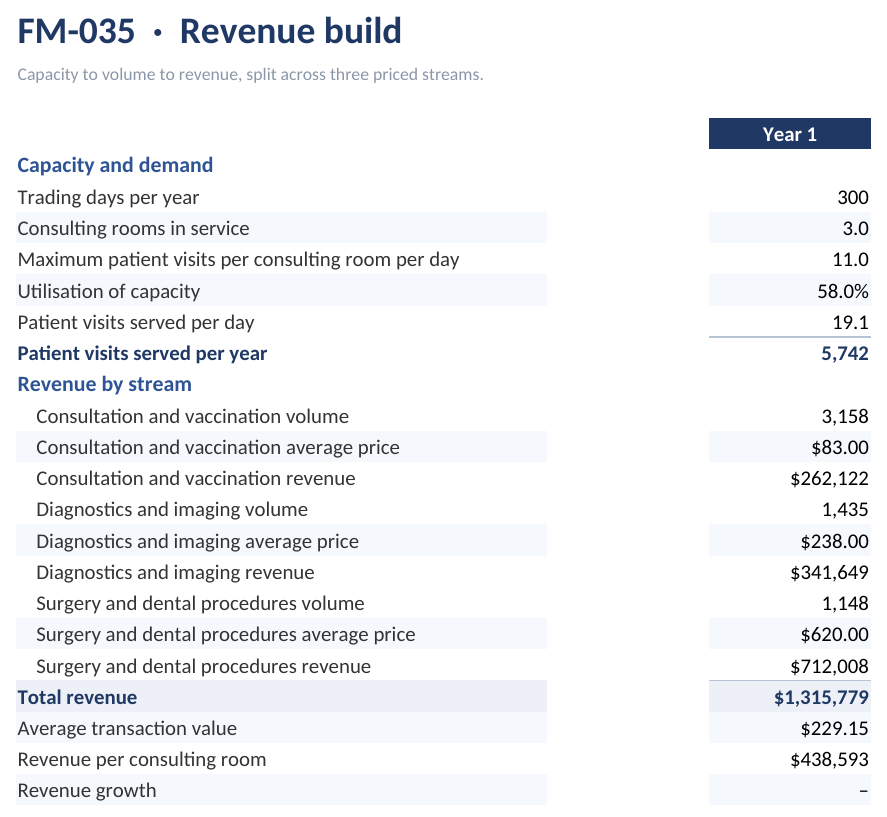
Task: Select 'Consultation and vaccination revenue' label
Action: click(x=196, y=479)
